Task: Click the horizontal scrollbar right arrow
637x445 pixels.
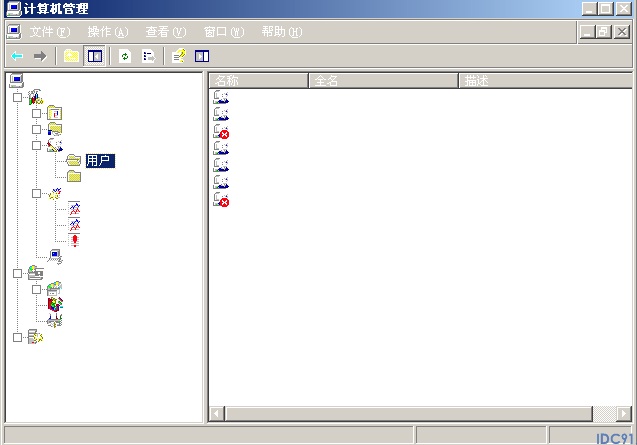Action: 624,414
